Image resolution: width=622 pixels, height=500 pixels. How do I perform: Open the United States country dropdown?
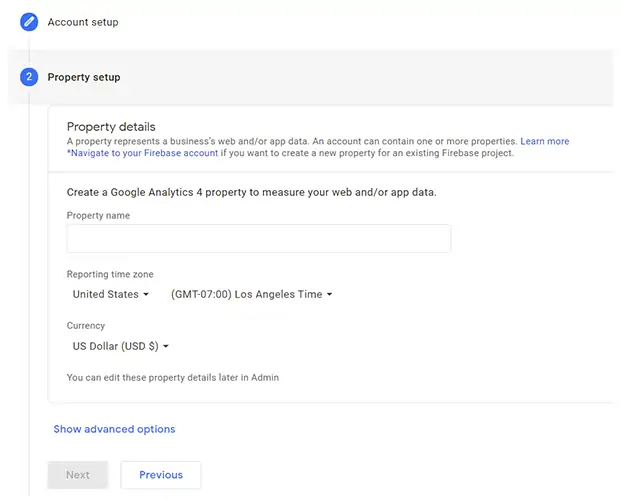[x=111, y=294]
